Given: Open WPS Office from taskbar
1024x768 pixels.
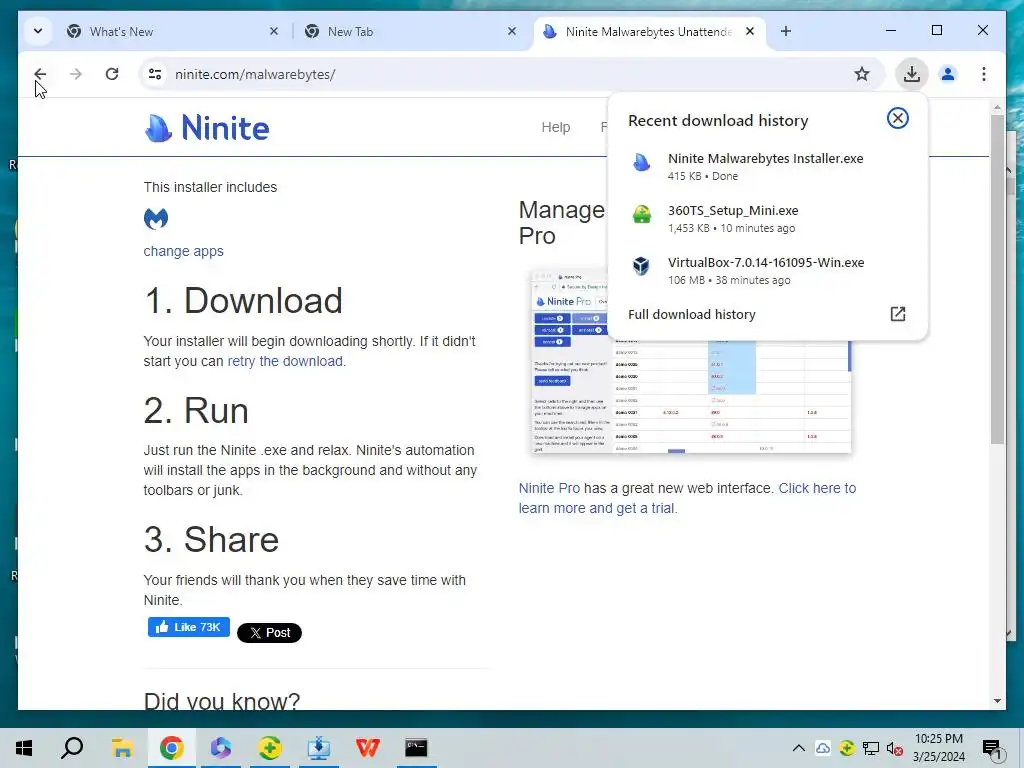Looking at the screenshot, I should click(x=368, y=748).
